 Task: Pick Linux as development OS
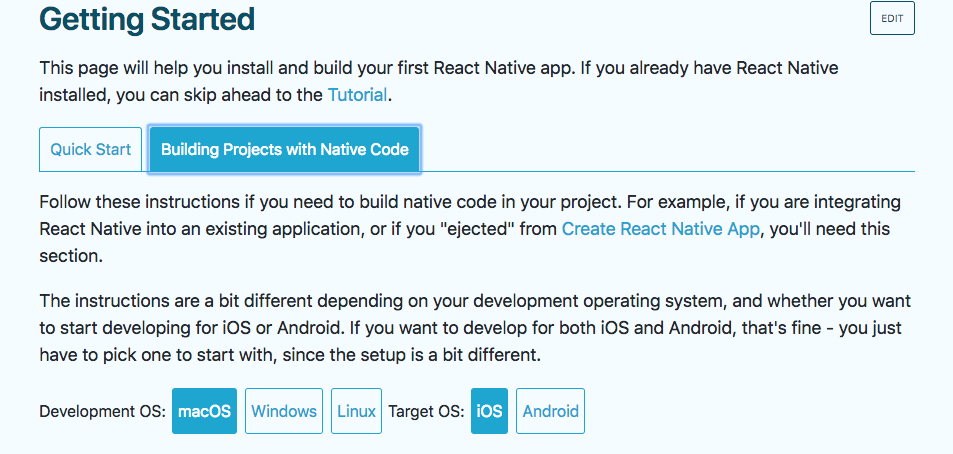point(356,411)
